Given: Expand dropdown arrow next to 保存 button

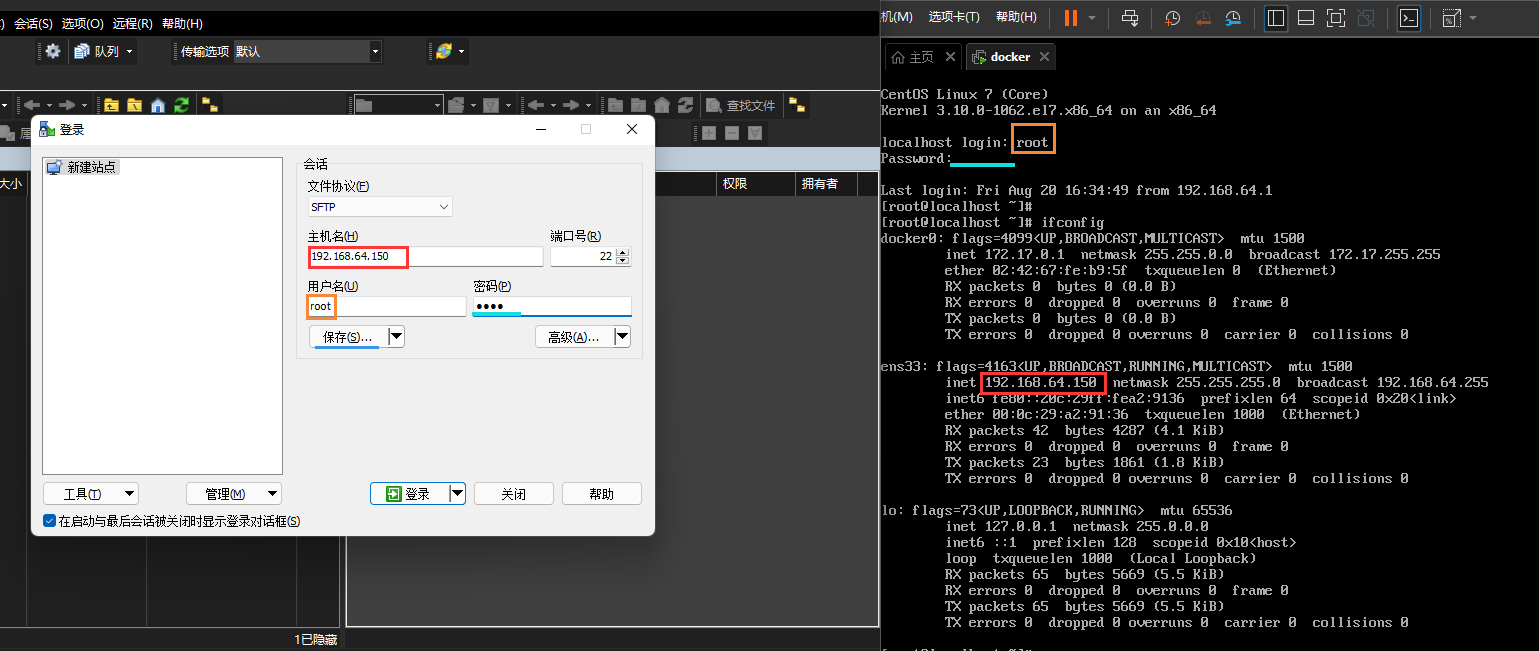Looking at the screenshot, I should point(396,337).
